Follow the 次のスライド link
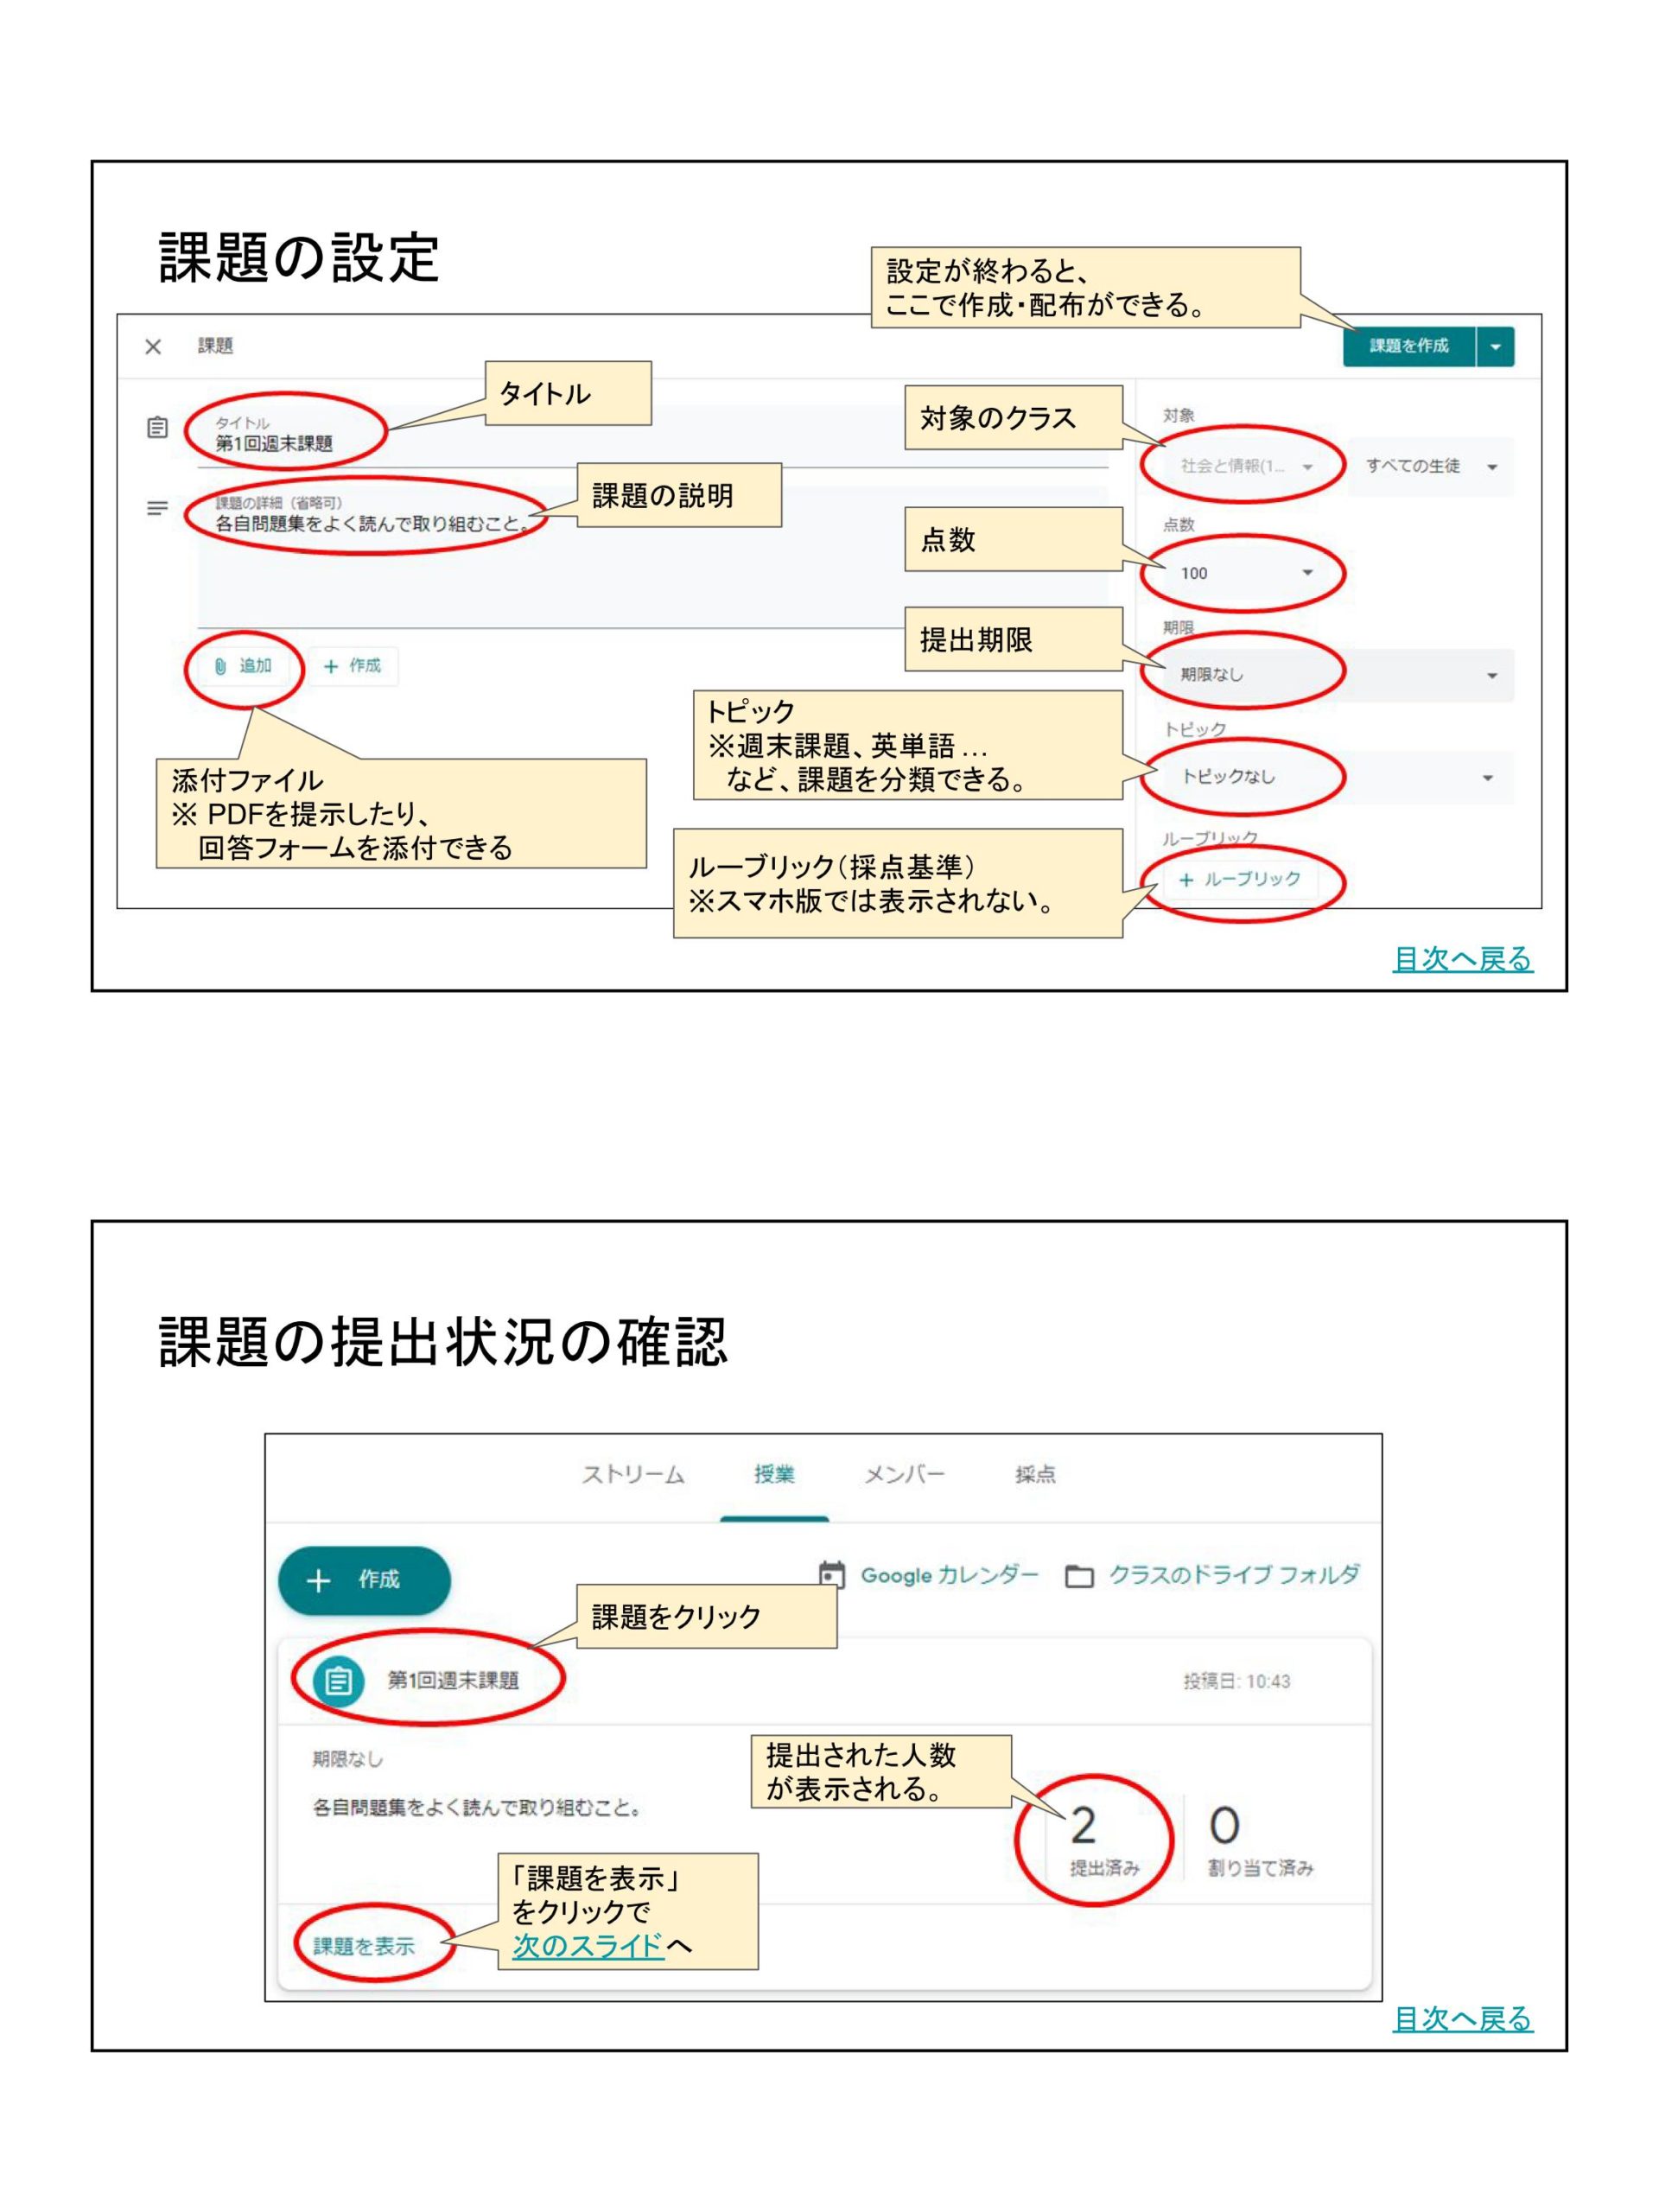Image resolution: width=1659 pixels, height=2212 pixels. coord(588,1945)
